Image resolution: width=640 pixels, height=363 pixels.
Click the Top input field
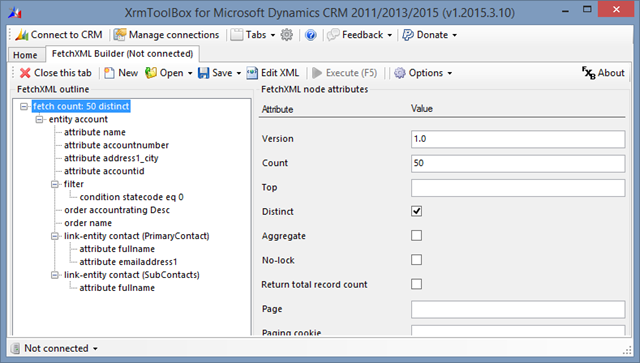pos(518,188)
